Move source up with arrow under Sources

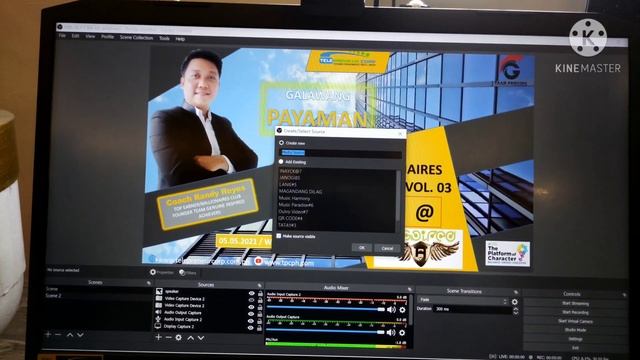coord(191,338)
